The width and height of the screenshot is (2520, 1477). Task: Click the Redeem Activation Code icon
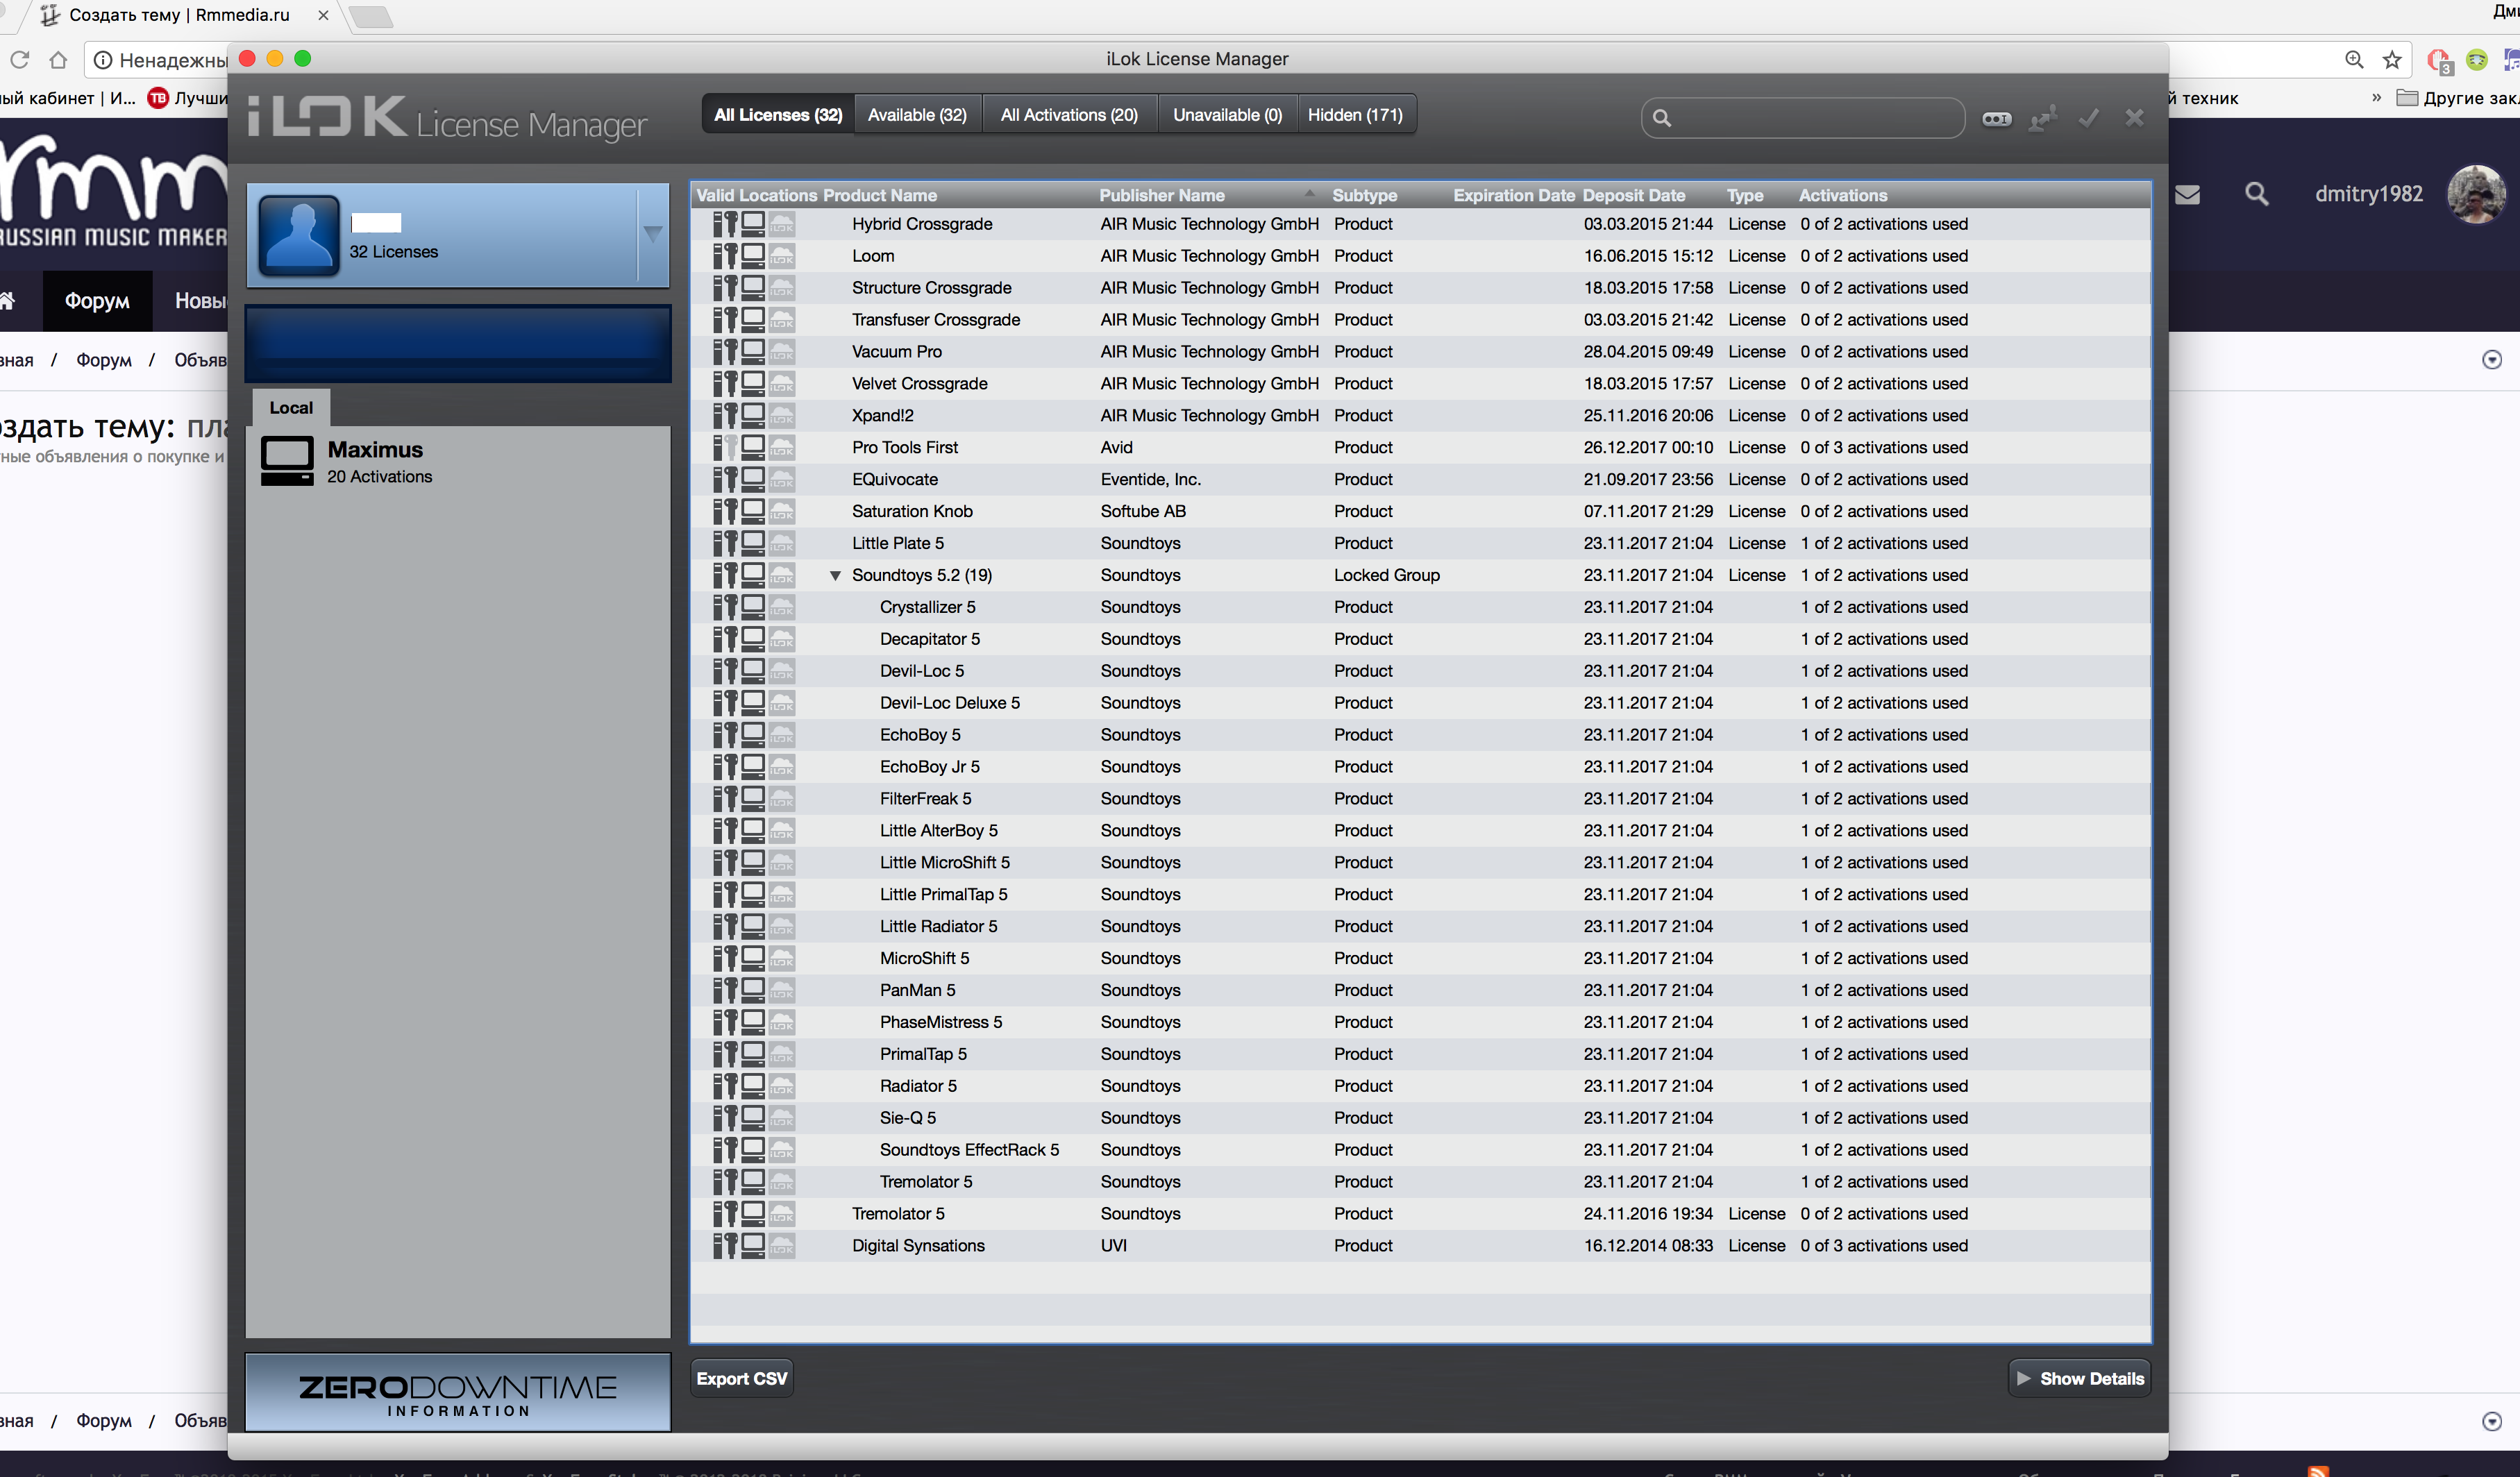point(1996,118)
